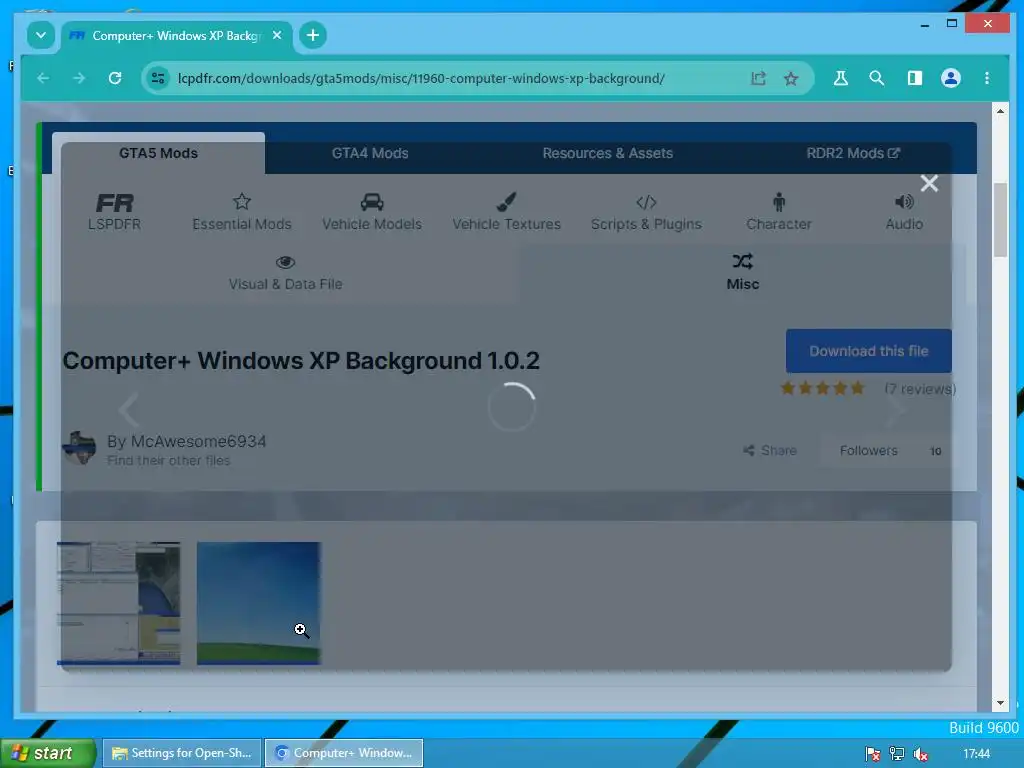
Task: Open the RDR2 Mods external tab
Action: click(x=853, y=153)
